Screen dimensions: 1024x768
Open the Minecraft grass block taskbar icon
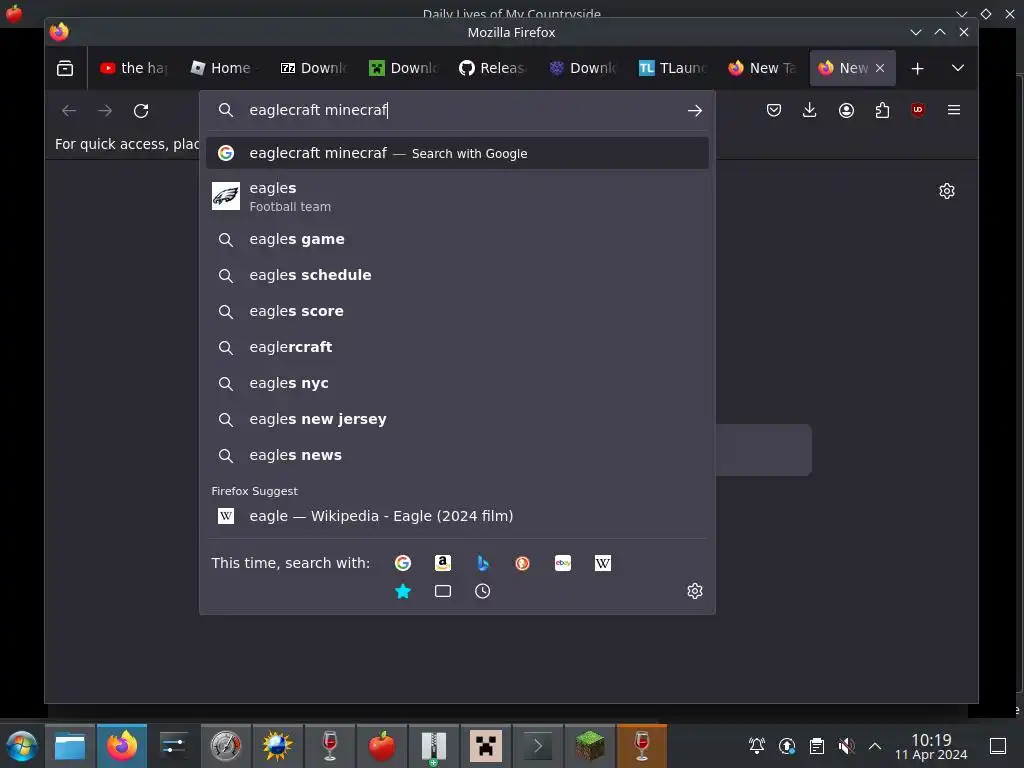590,746
